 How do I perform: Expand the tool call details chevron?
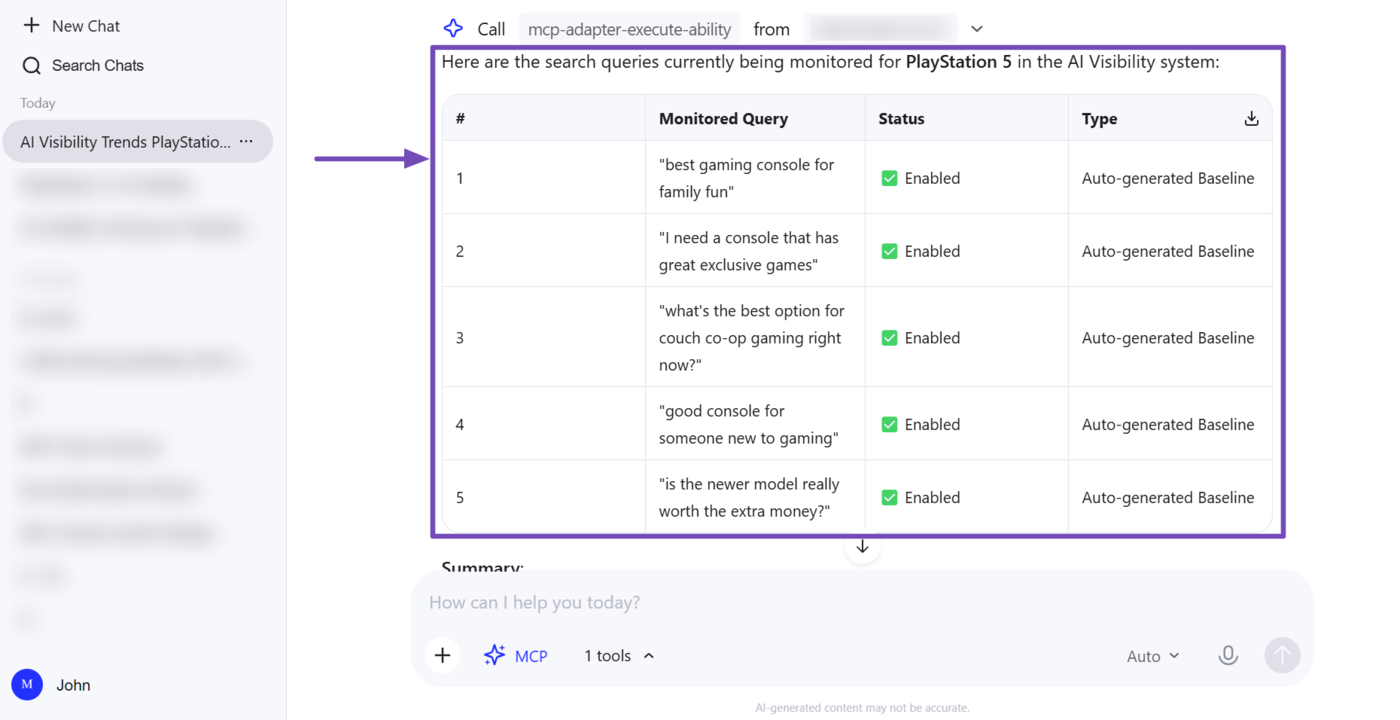coord(977,29)
